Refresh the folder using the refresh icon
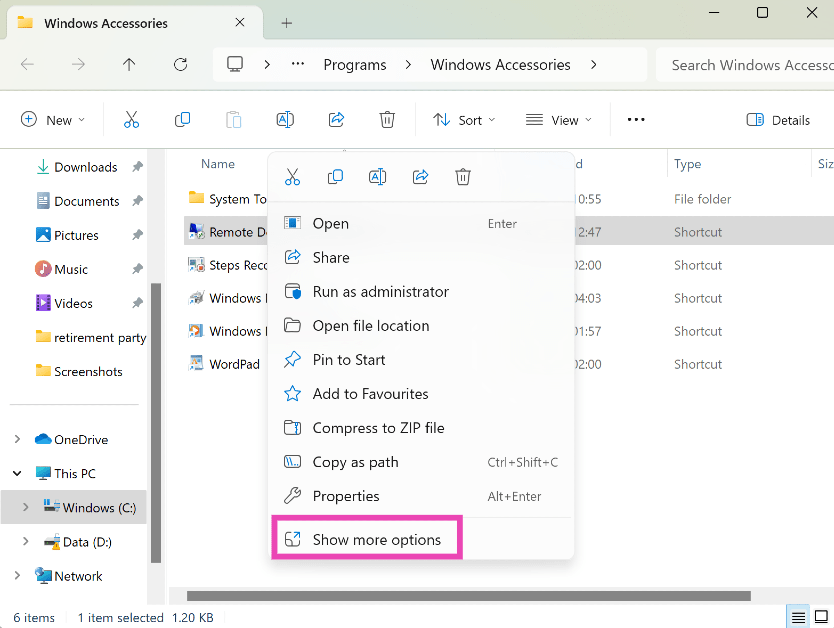Viewport: 834px width, 628px height. click(x=181, y=65)
